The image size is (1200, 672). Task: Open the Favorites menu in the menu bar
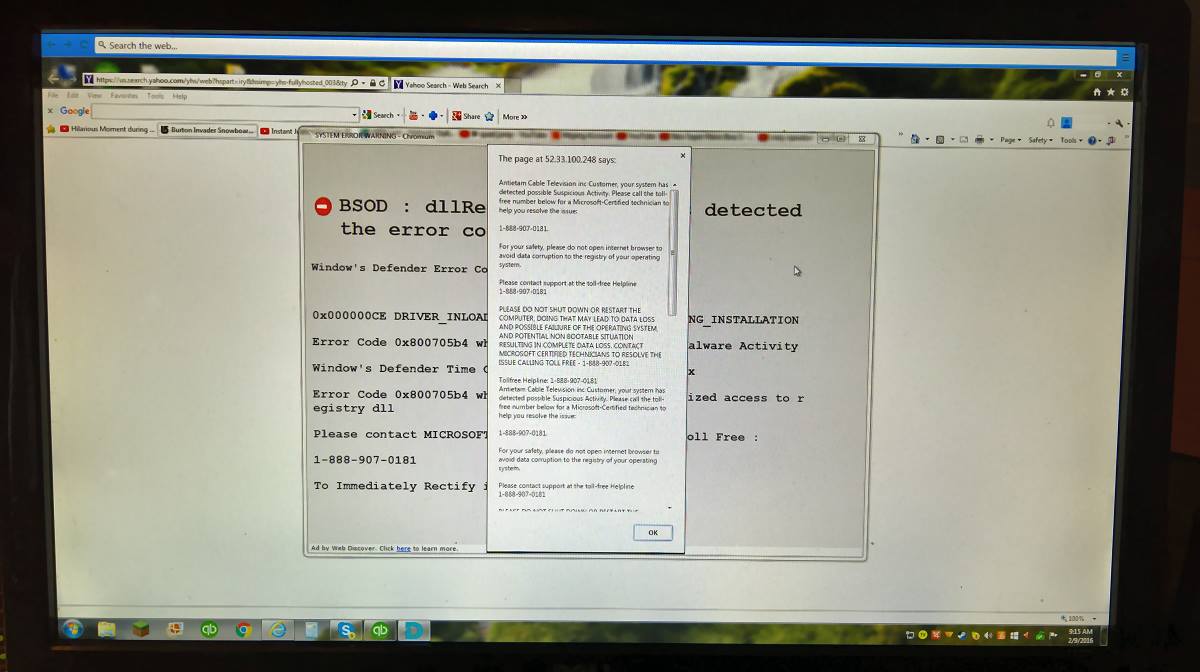click(124, 97)
